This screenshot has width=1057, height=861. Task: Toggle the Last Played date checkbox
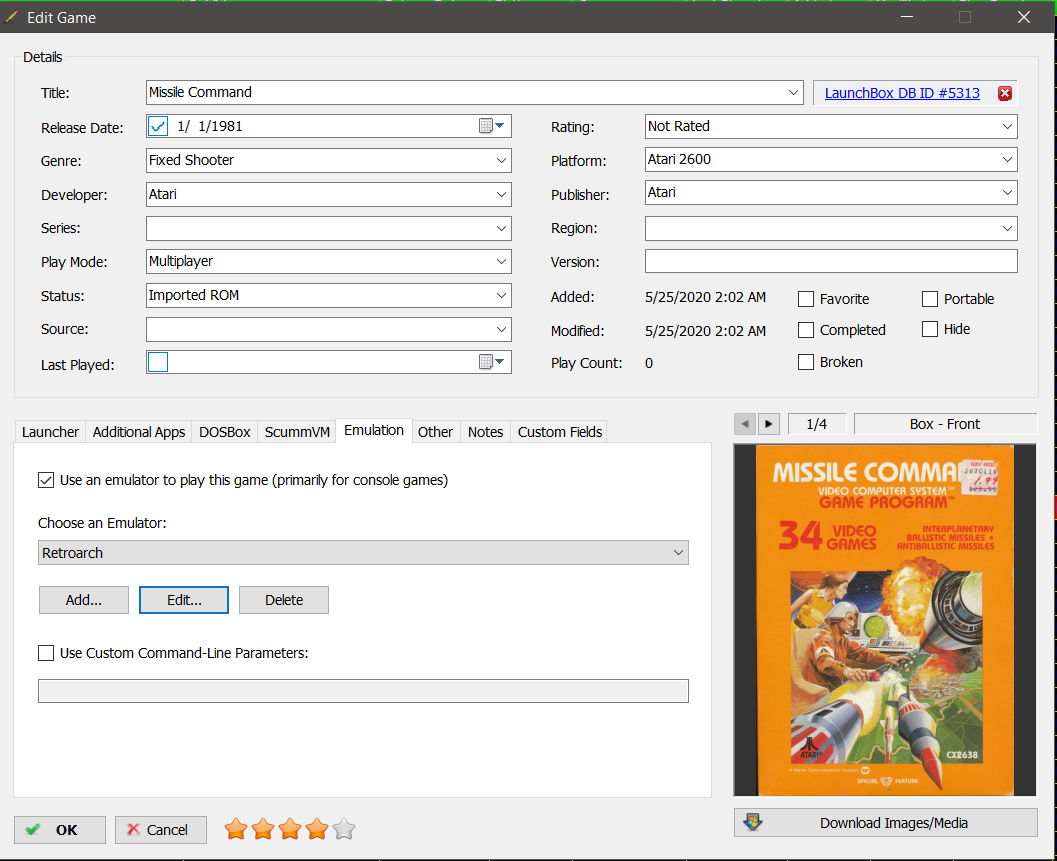[158, 362]
